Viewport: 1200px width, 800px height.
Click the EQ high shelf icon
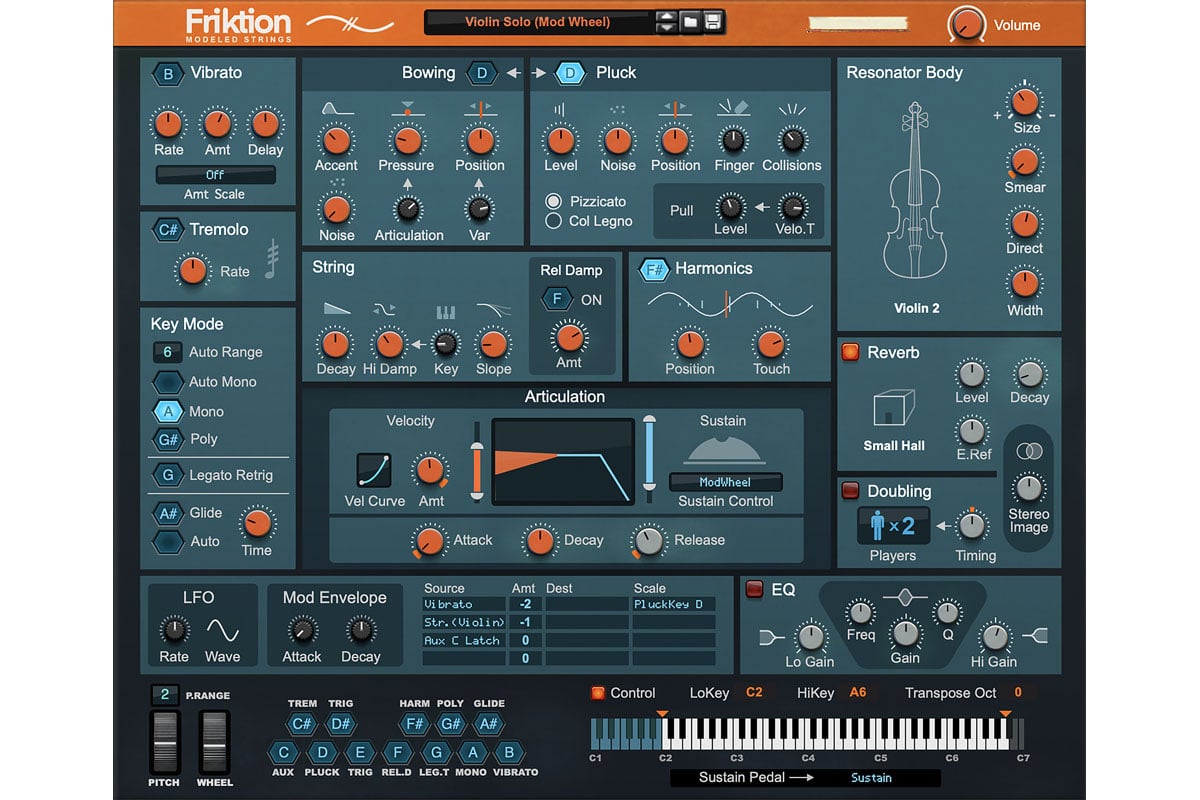pos(1034,635)
